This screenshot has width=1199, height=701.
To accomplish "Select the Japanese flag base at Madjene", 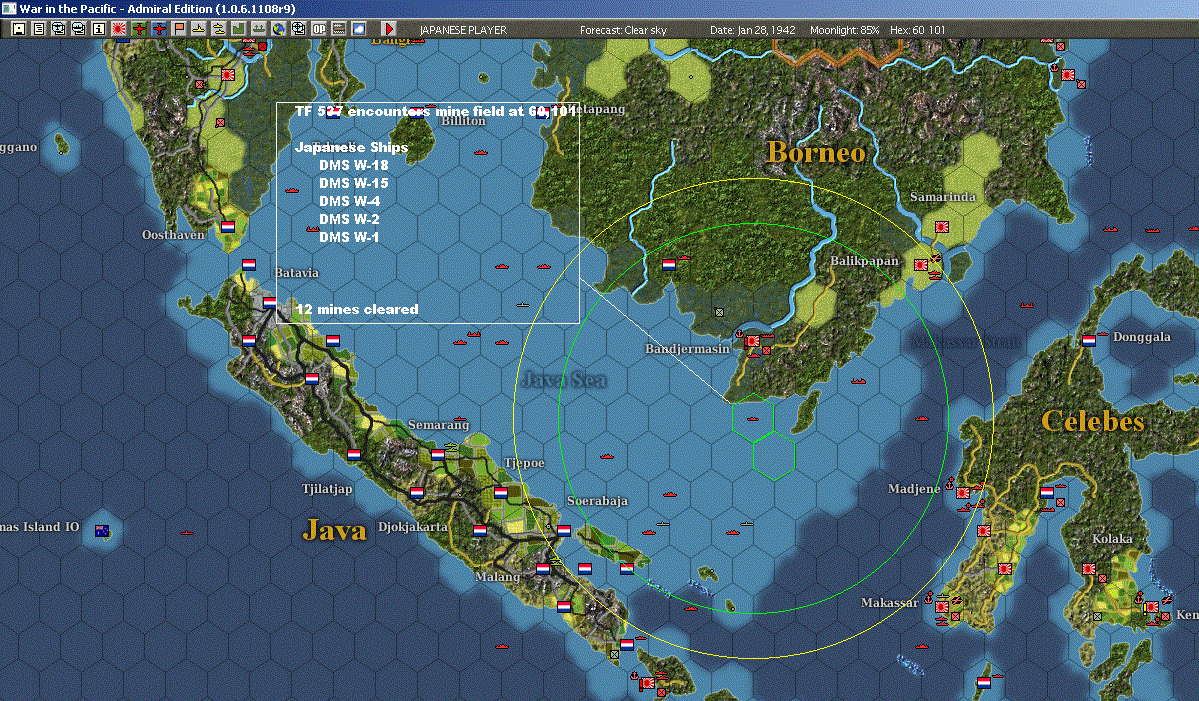I will tap(963, 493).
